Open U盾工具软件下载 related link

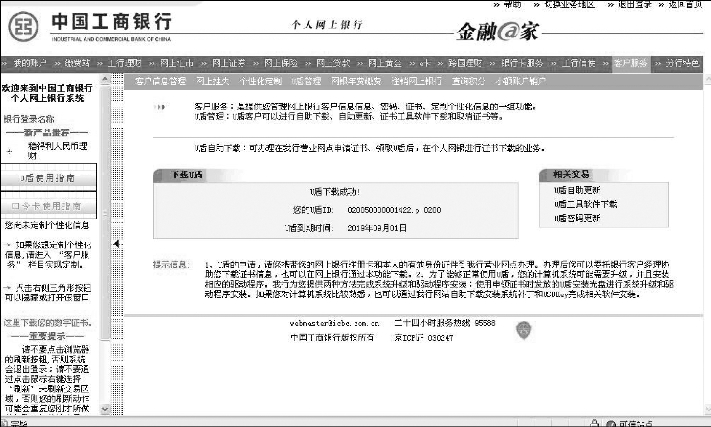(x=585, y=204)
